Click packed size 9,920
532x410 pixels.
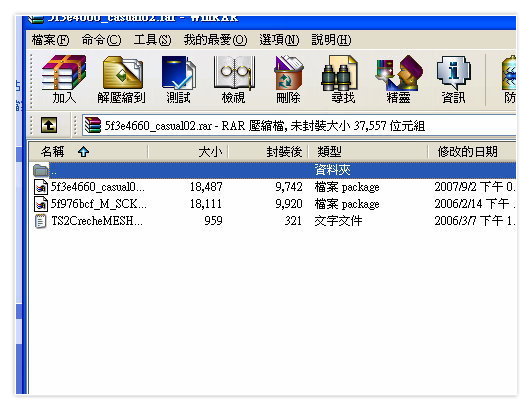[289, 204]
